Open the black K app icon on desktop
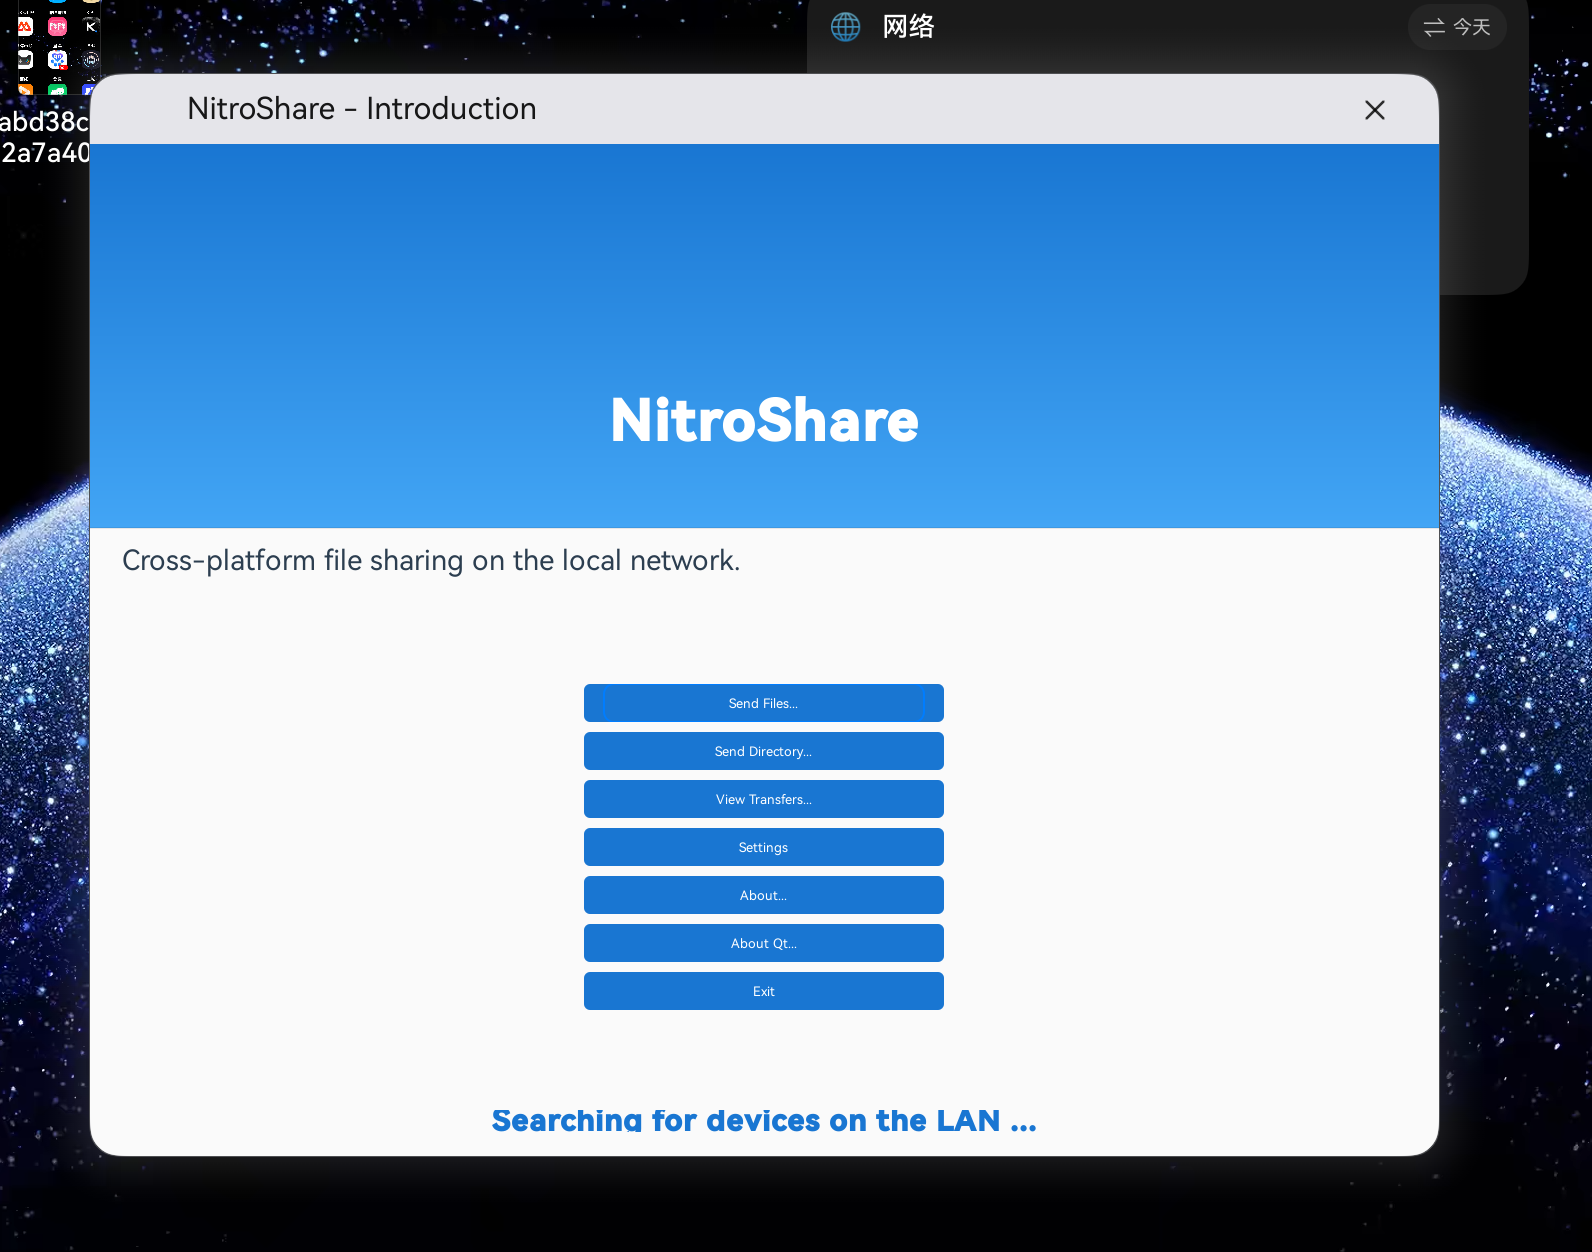1592x1252 pixels. point(90,27)
